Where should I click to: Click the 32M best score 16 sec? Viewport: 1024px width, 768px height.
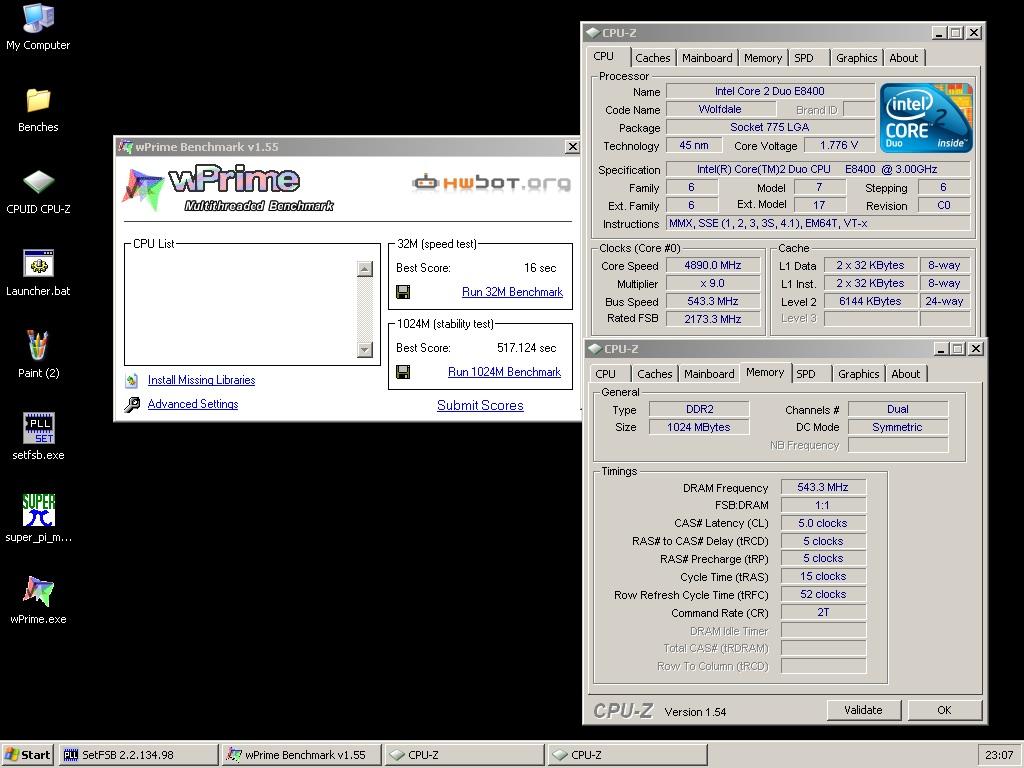click(x=540, y=268)
